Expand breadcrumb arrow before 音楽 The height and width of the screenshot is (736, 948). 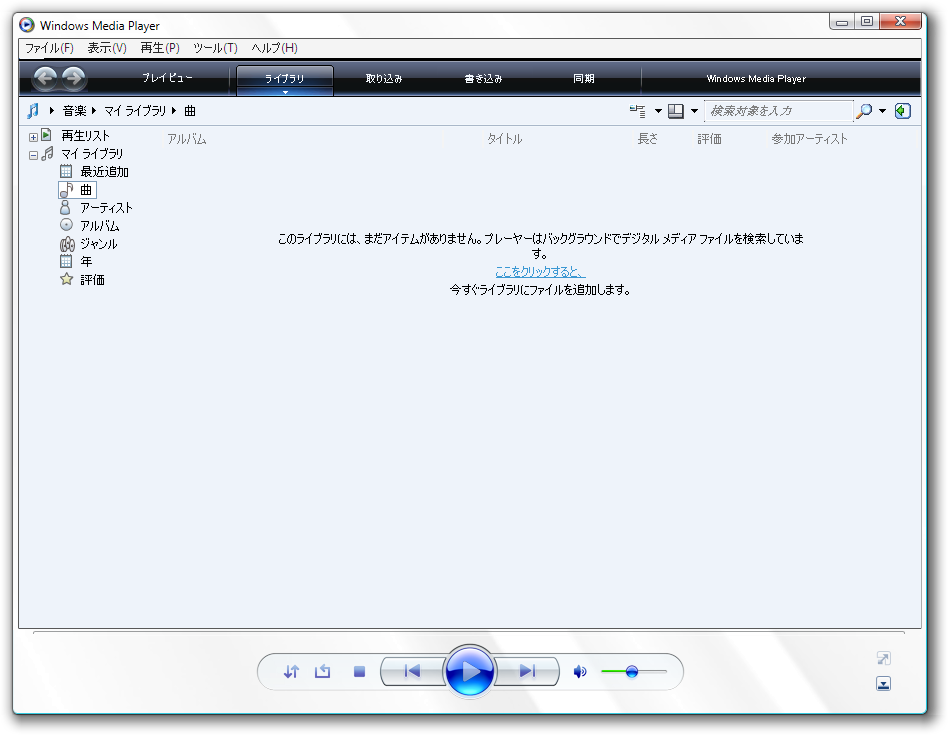pyautogui.click(x=52, y=111)
